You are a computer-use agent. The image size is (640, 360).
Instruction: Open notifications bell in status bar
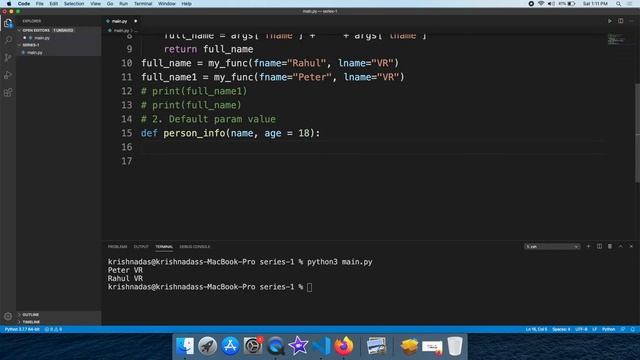click(x=633, y=329)
